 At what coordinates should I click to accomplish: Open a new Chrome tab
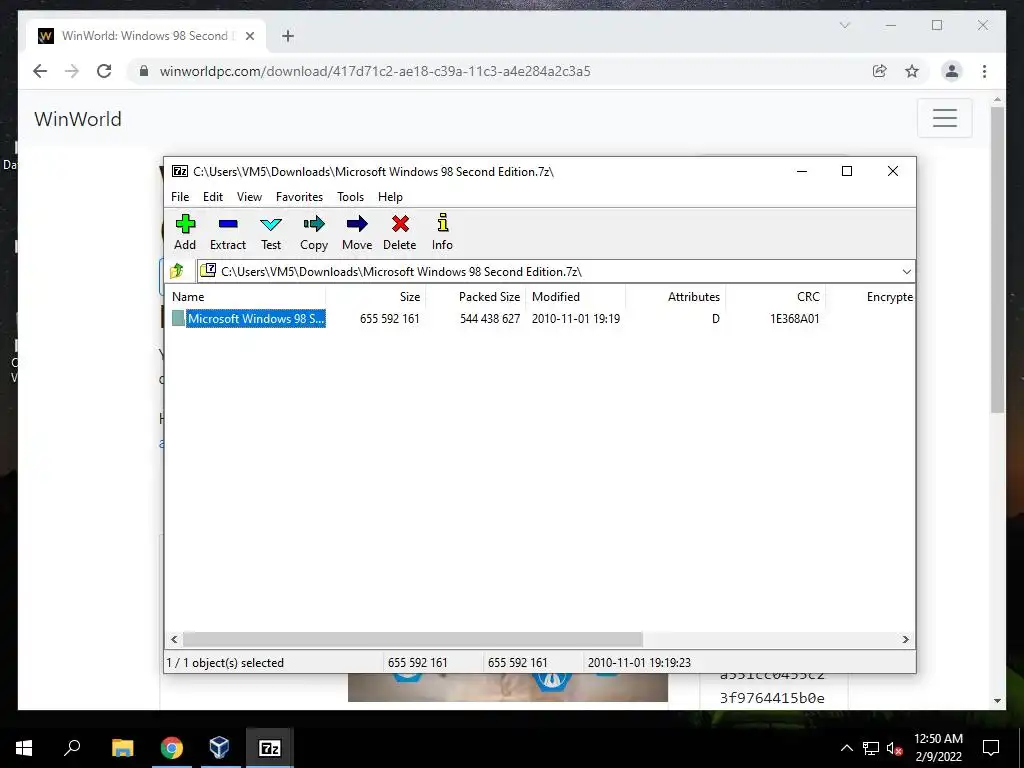coord(288,36)
